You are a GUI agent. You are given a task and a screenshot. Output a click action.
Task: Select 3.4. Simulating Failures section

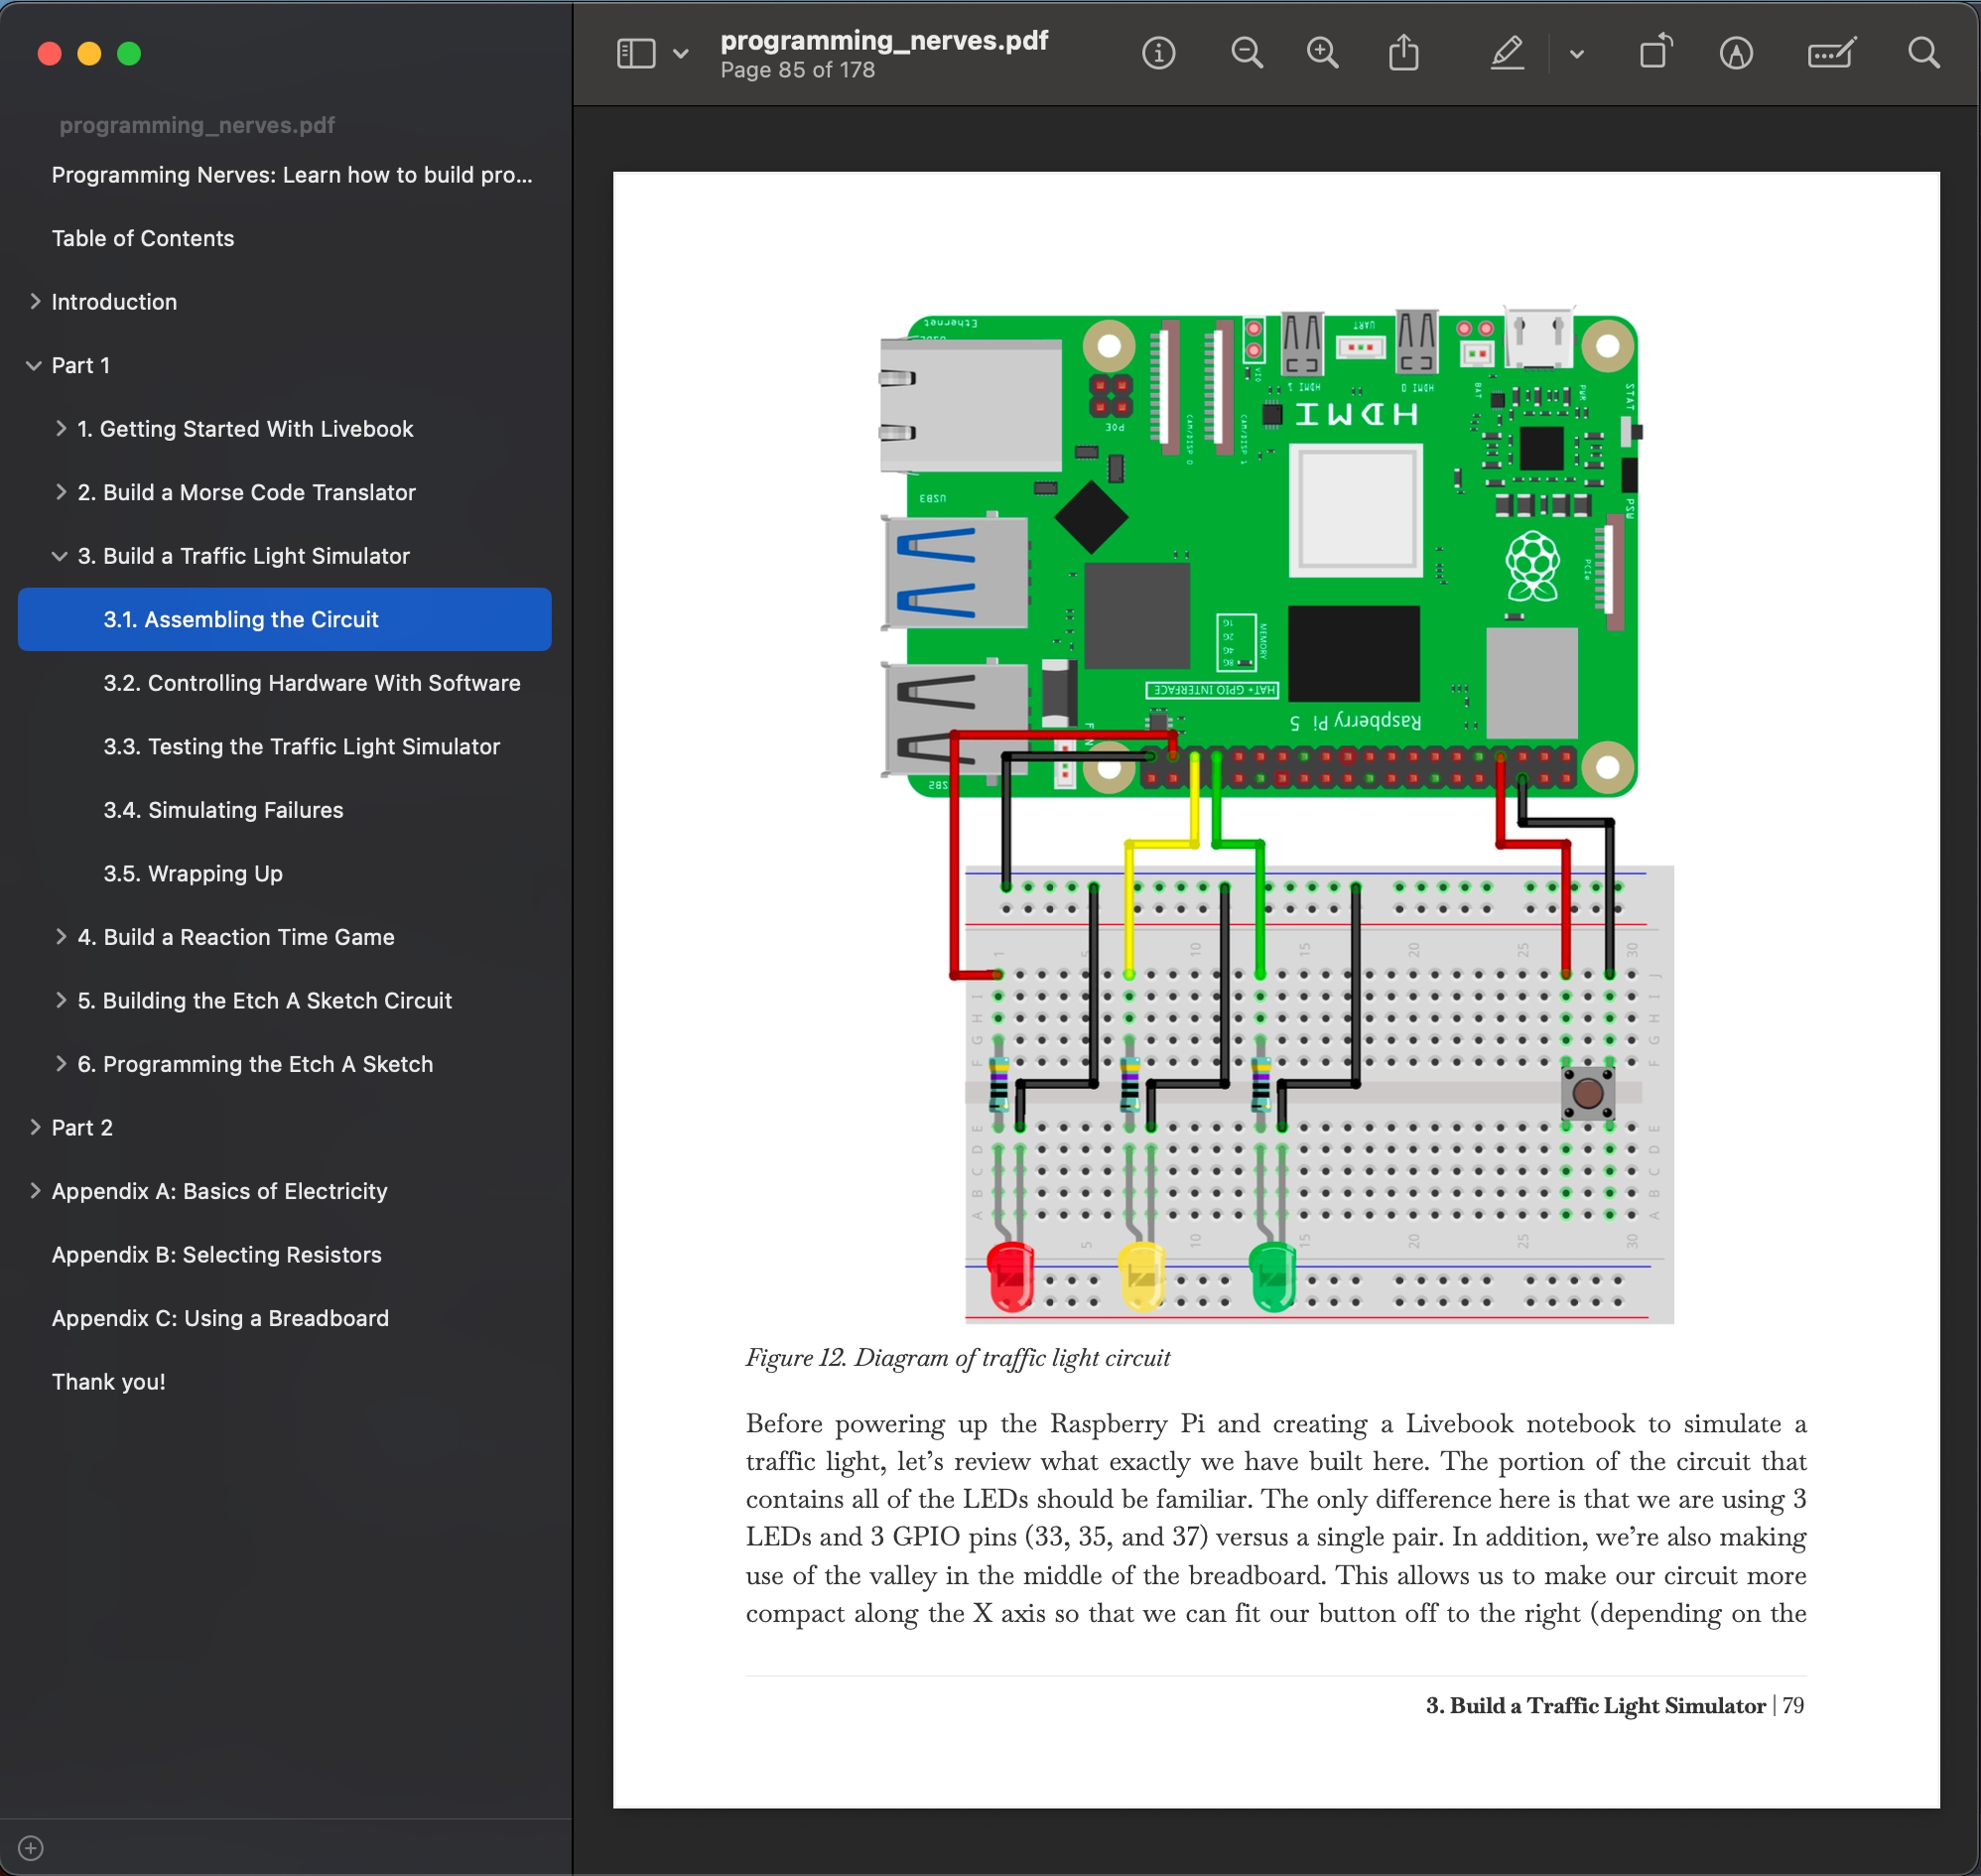coord(223,810)
